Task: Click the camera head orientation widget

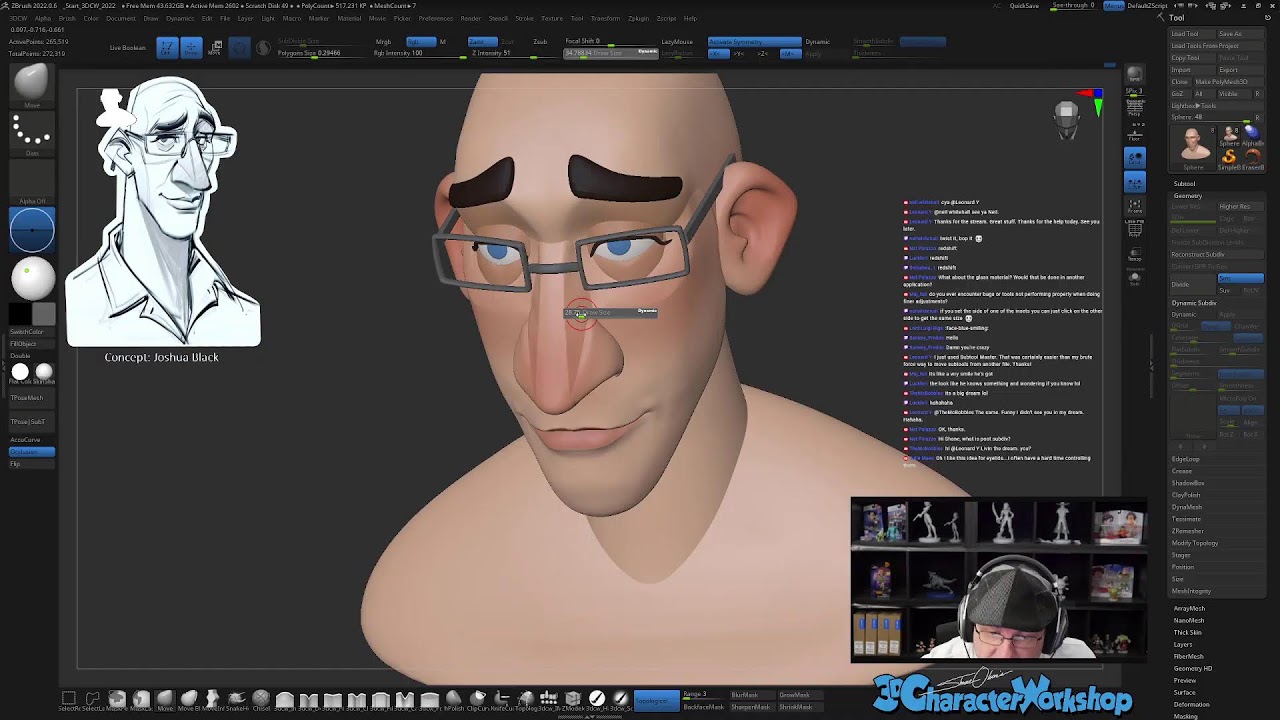Action: pos(1067,118)
